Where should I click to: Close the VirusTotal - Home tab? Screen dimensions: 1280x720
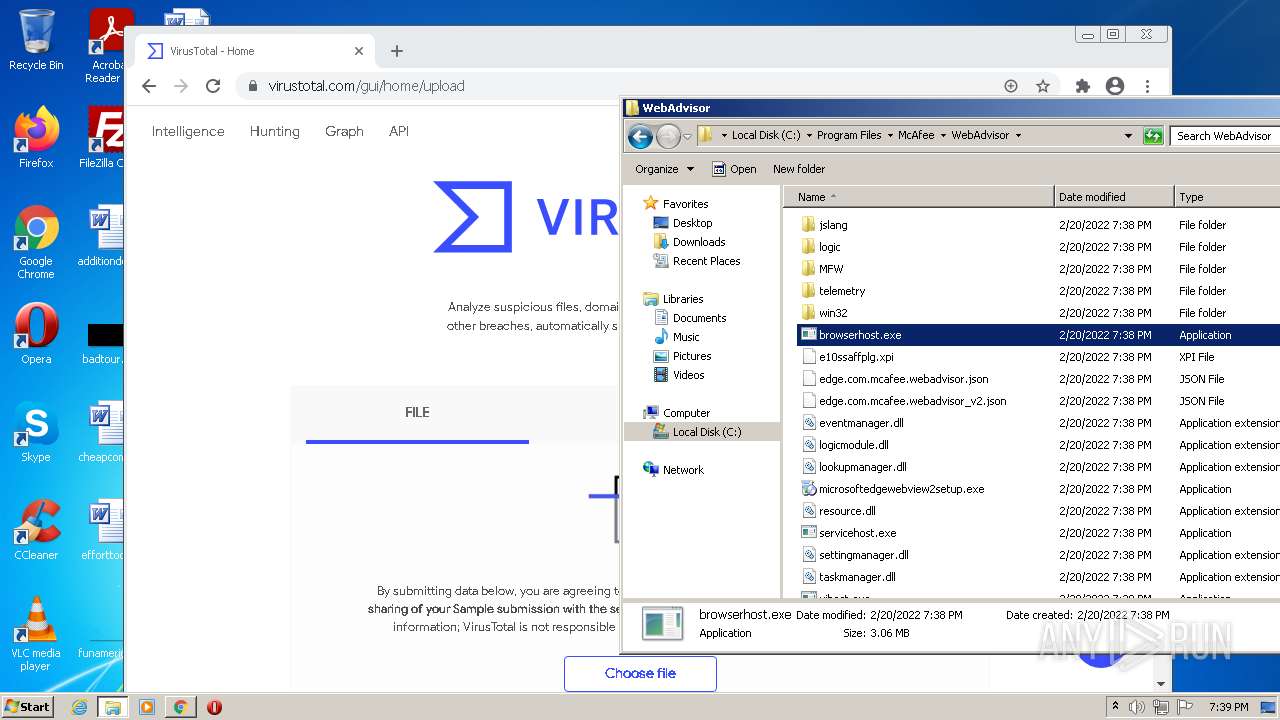tap(359, 51)
